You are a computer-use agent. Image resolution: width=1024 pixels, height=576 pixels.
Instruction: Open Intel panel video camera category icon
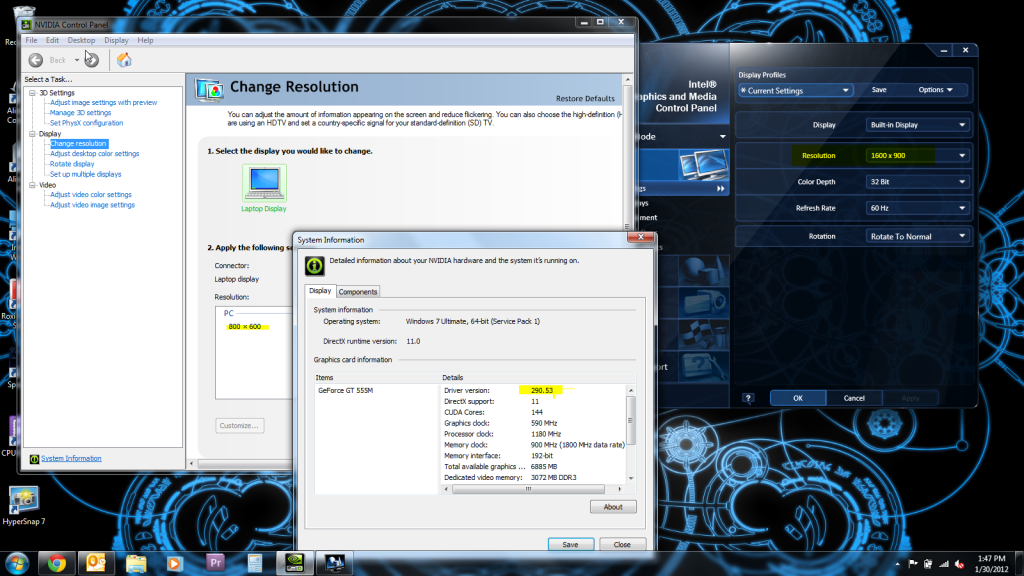pos(703,303)
